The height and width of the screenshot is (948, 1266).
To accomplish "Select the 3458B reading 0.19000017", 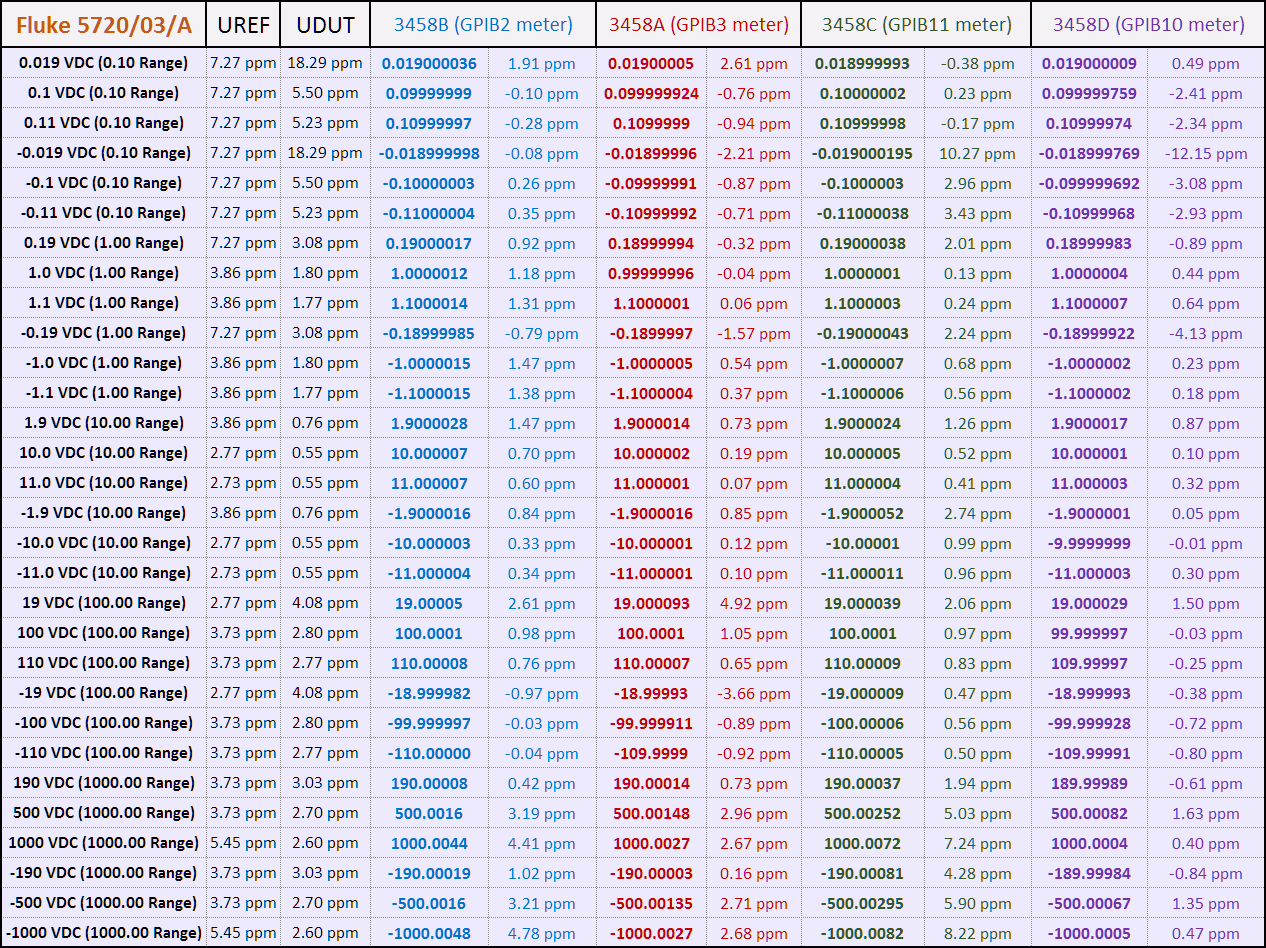I will pyautogui.click(x=430, y=244).
